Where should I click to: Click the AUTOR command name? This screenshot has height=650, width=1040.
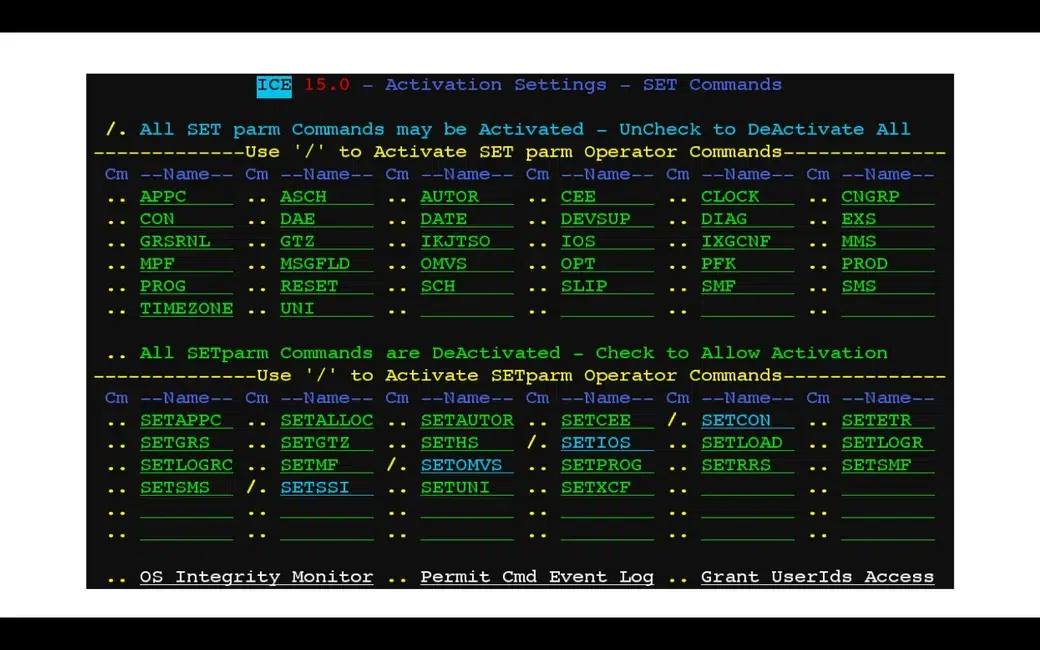click(x=449, y=197)
